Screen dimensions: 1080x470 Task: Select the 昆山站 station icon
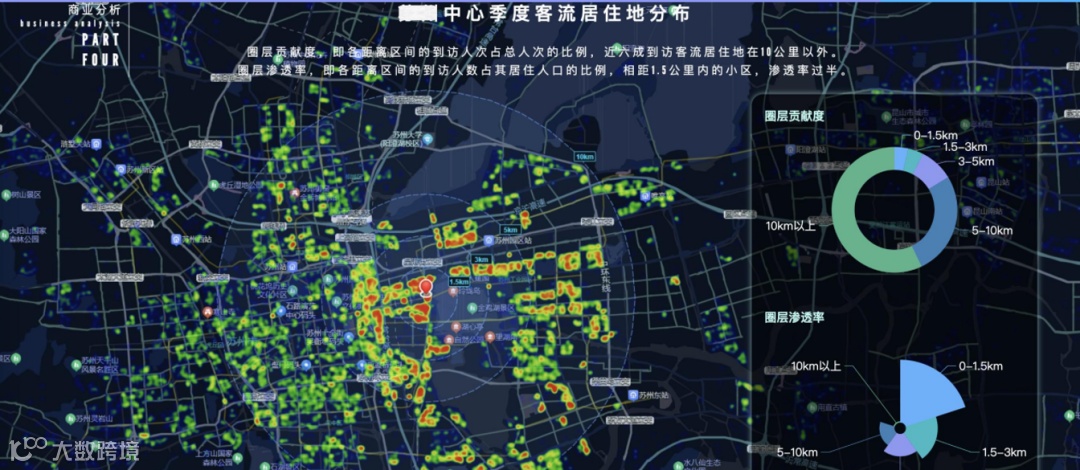(x=981, y=182)
